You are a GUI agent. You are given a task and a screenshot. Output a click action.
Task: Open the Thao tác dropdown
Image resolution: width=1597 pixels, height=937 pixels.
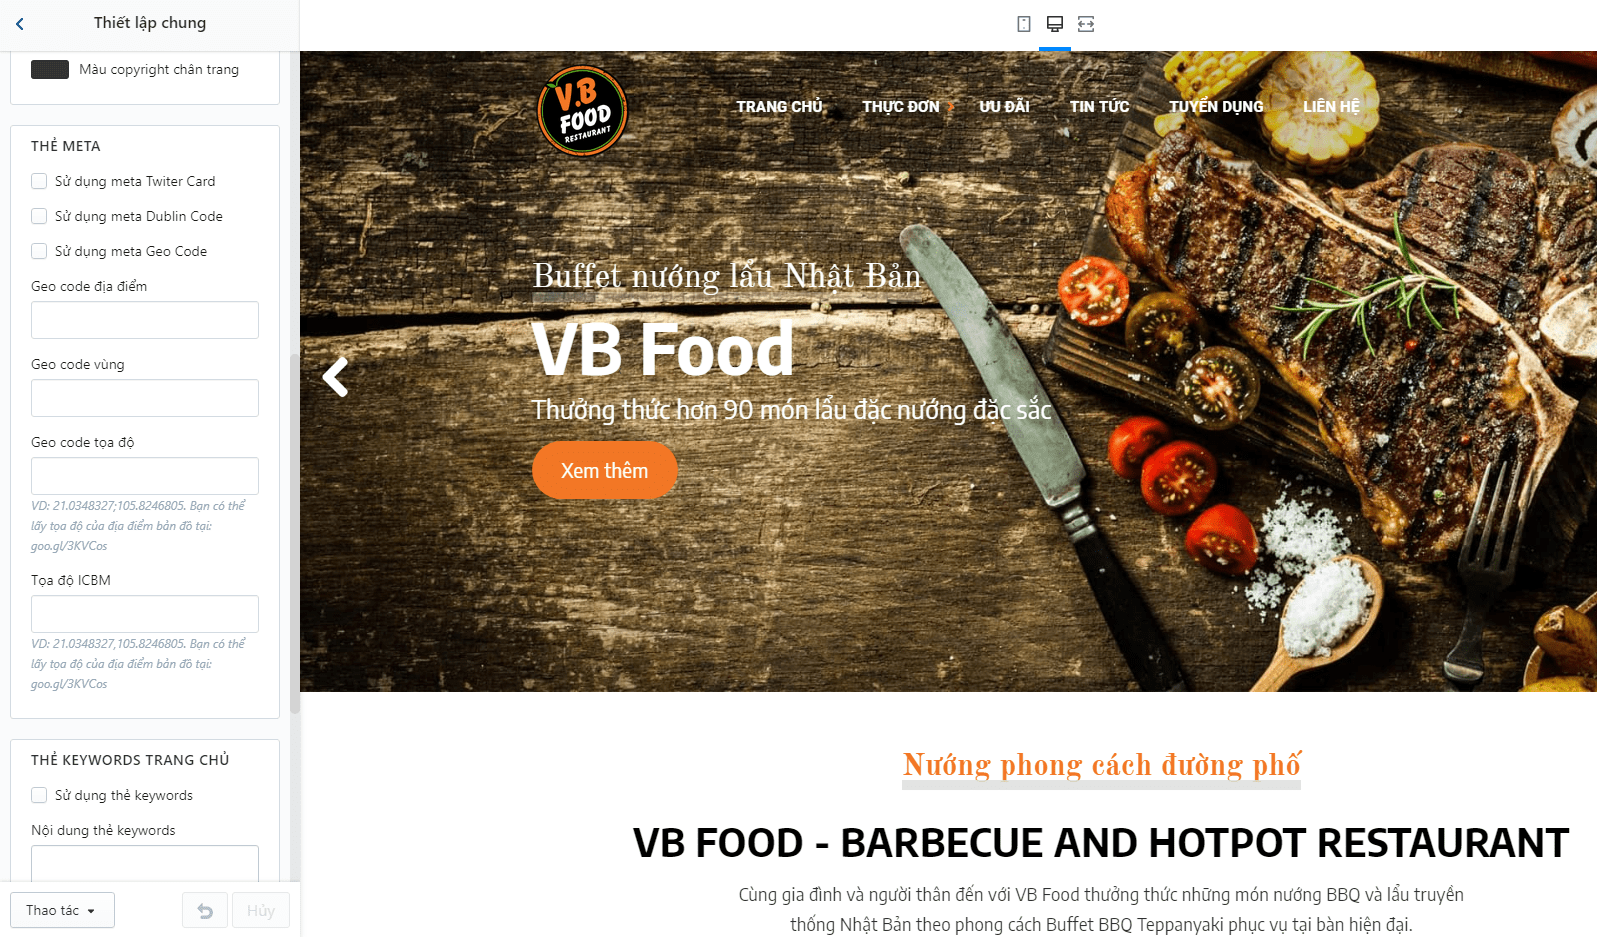(62, 910)
